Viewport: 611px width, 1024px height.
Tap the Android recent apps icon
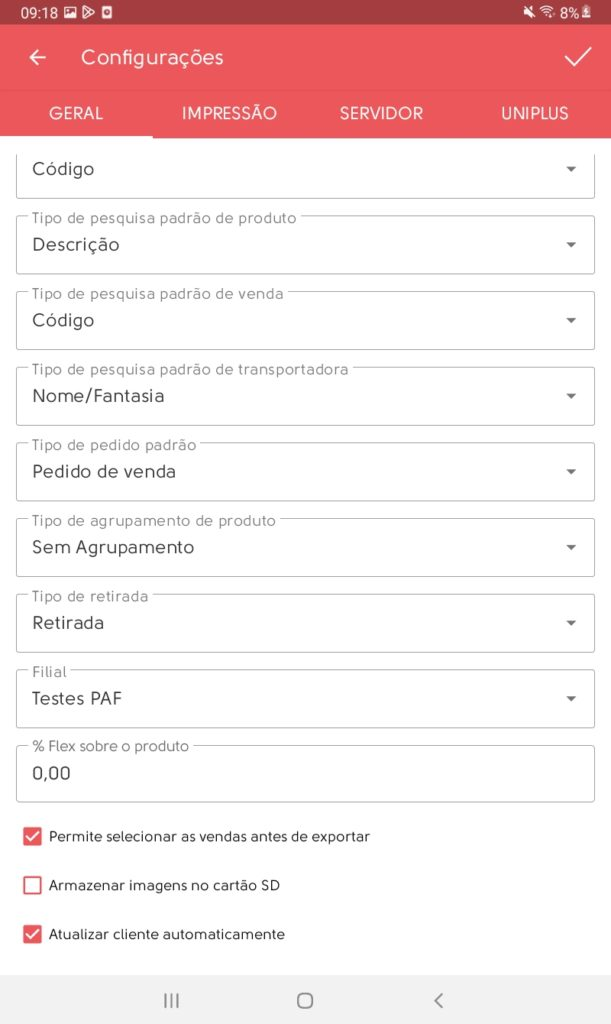171,1000
